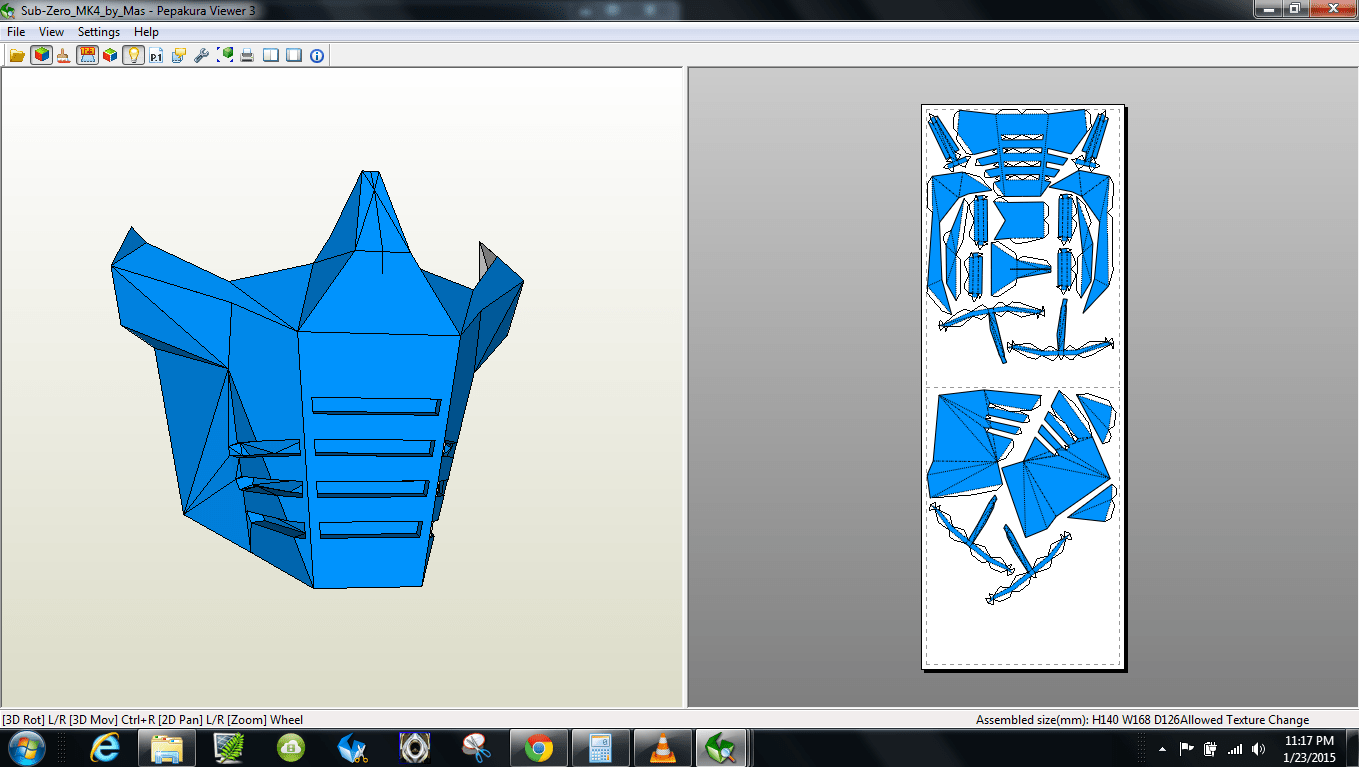Click the volume speaker tray icon
Image resolution: width=1359 pixels, height=767 pixels.
point(1258,748)
